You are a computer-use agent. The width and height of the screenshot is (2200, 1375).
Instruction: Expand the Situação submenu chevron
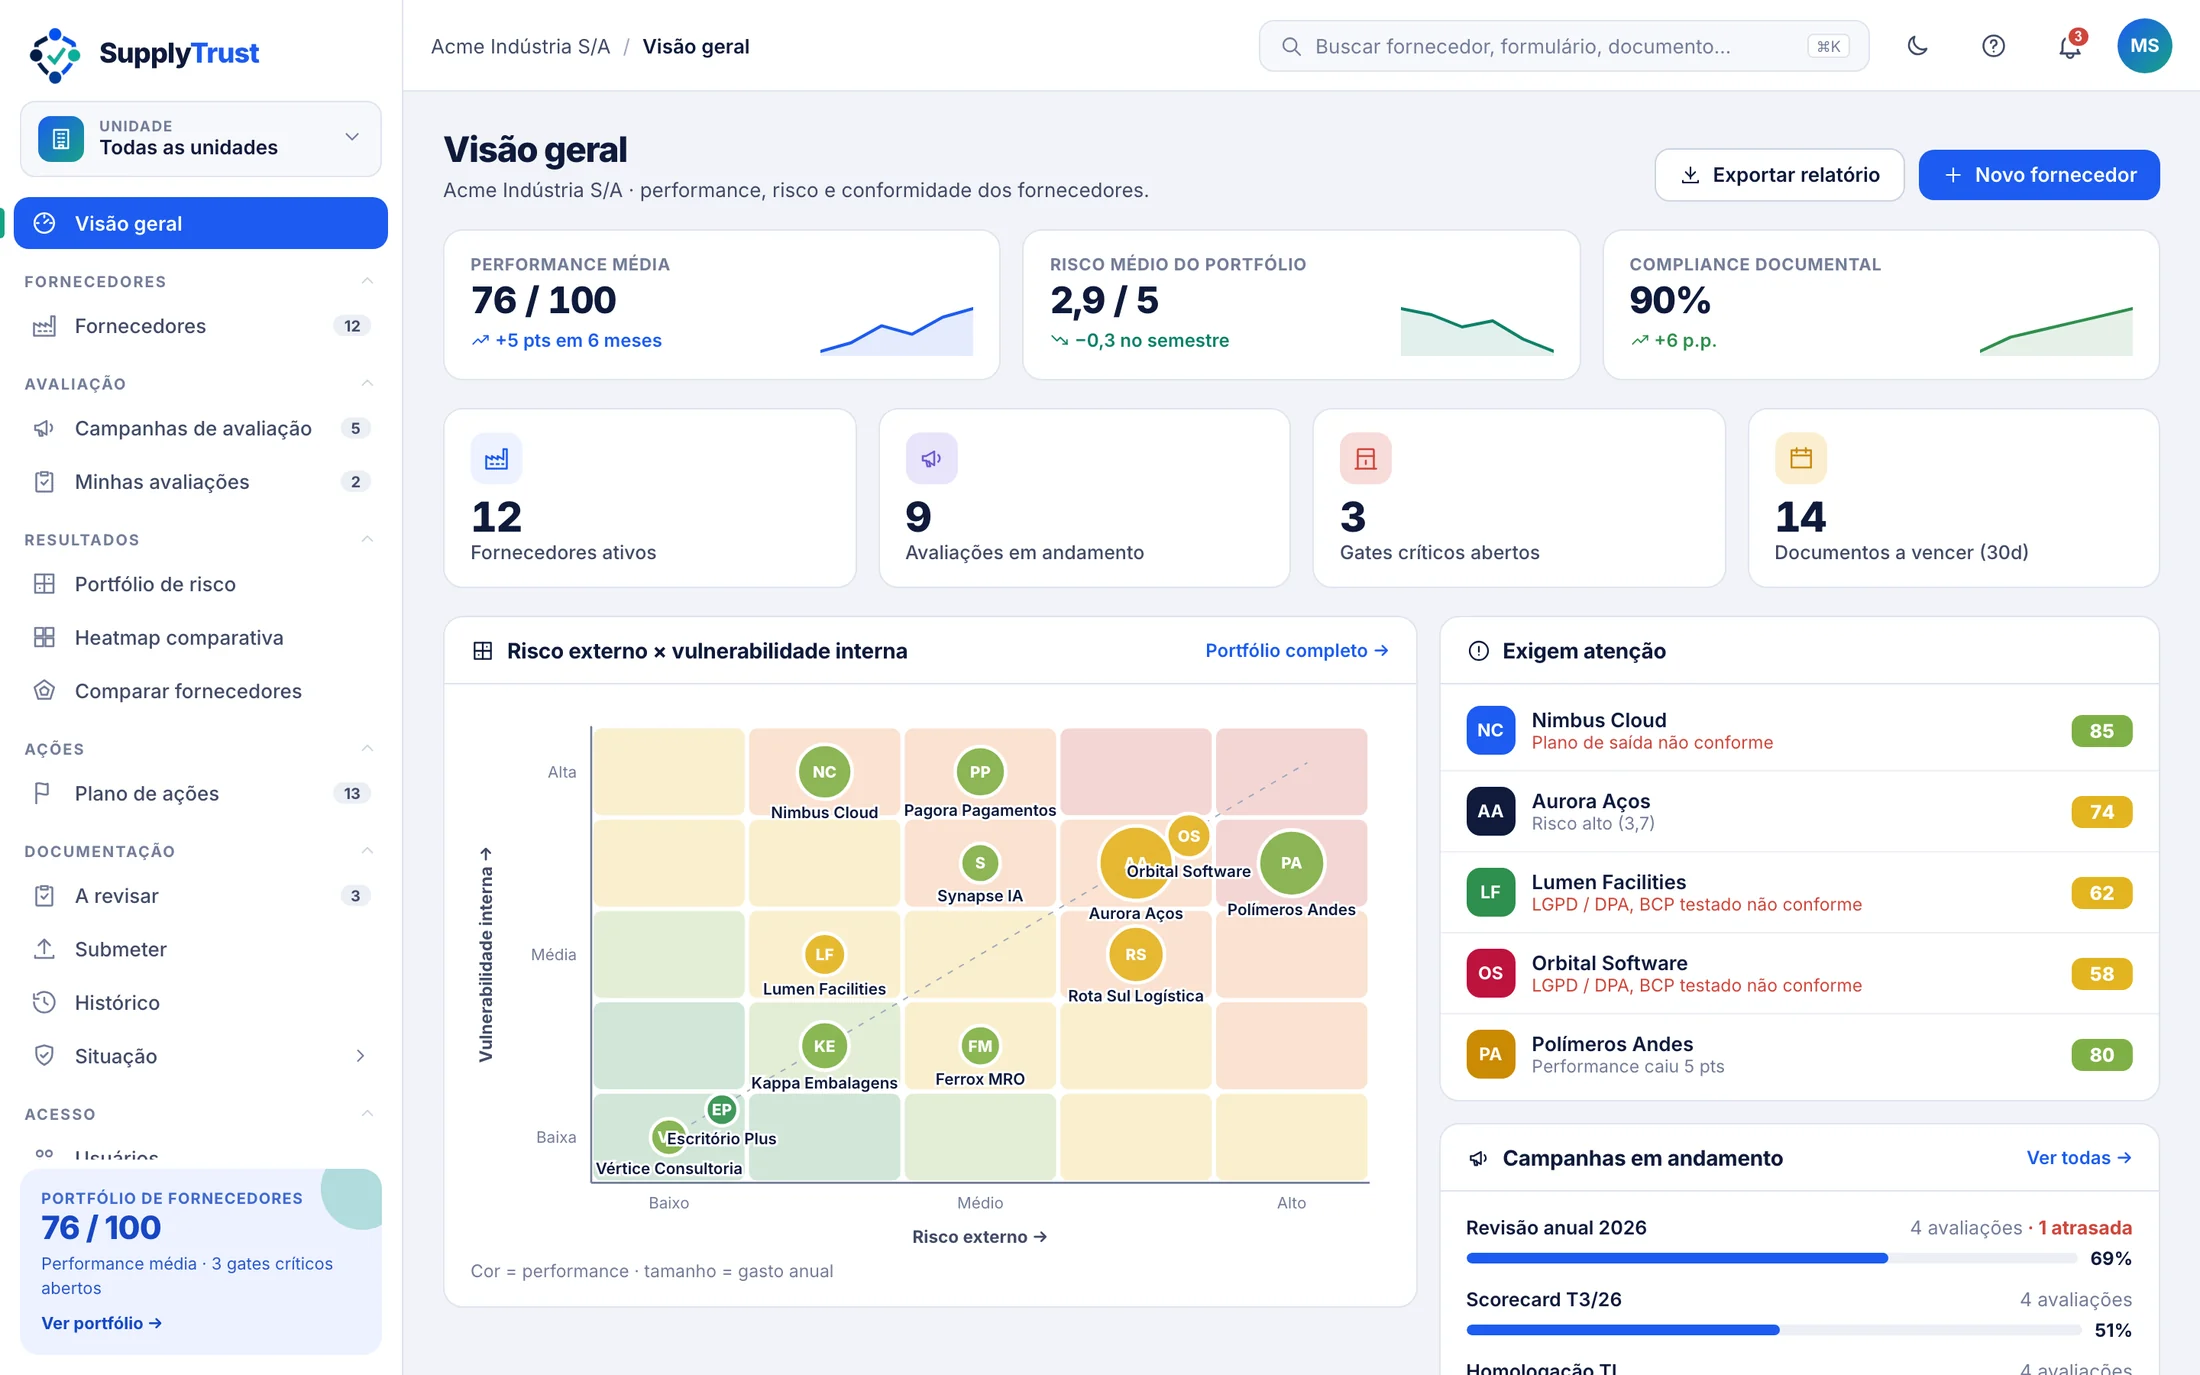pos(360,1056)
